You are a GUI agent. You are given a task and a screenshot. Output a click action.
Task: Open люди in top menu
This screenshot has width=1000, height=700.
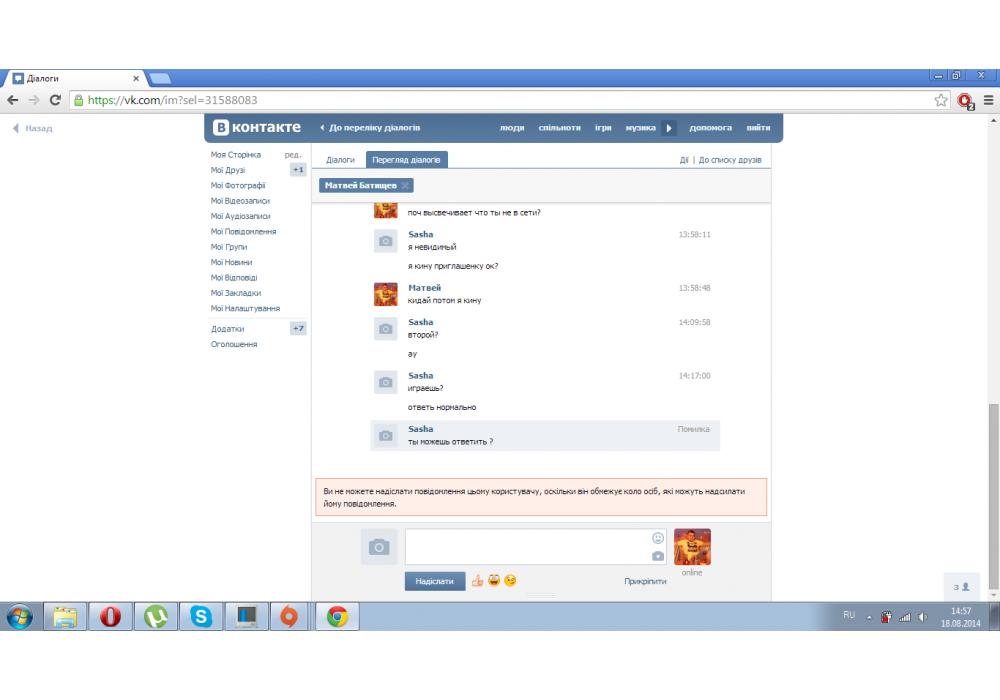[512, 128]
